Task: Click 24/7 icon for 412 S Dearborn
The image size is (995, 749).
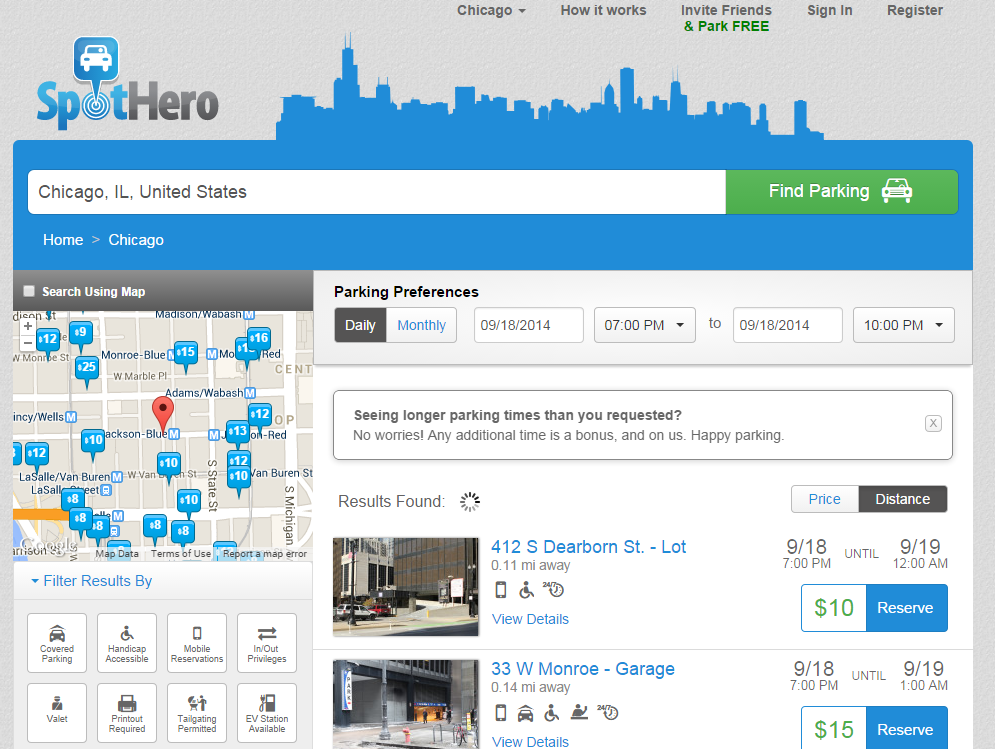Action: [553, 590]
